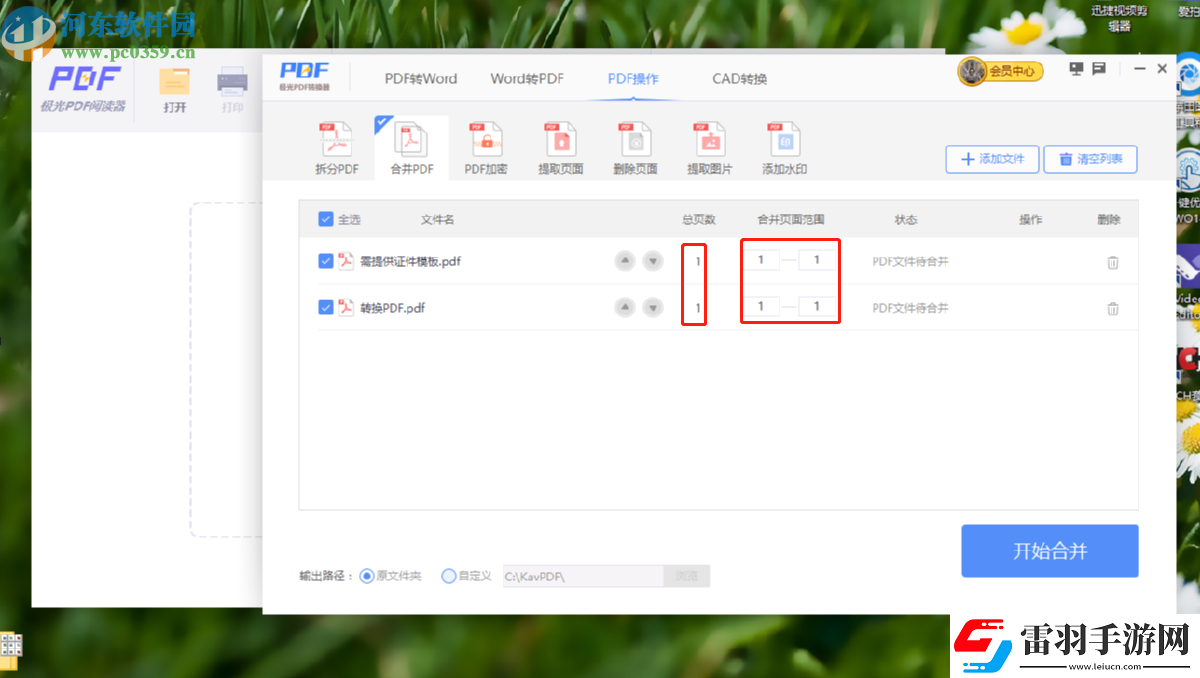Edit the page range start for 转换PDF.pdf
The width and height of the screenshot is (1200, 678).
(x=761, y=306)
